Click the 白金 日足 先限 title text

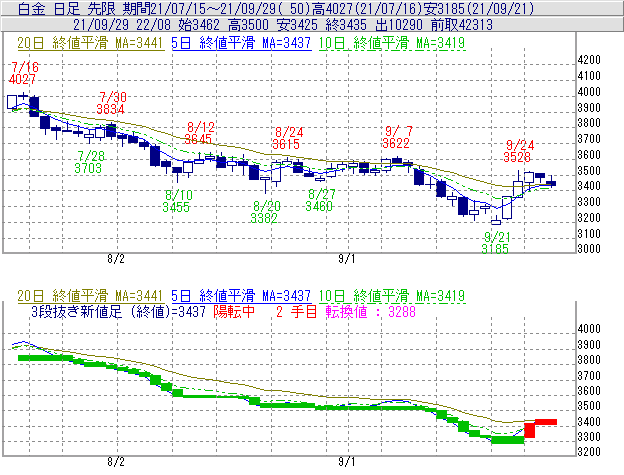67,8
